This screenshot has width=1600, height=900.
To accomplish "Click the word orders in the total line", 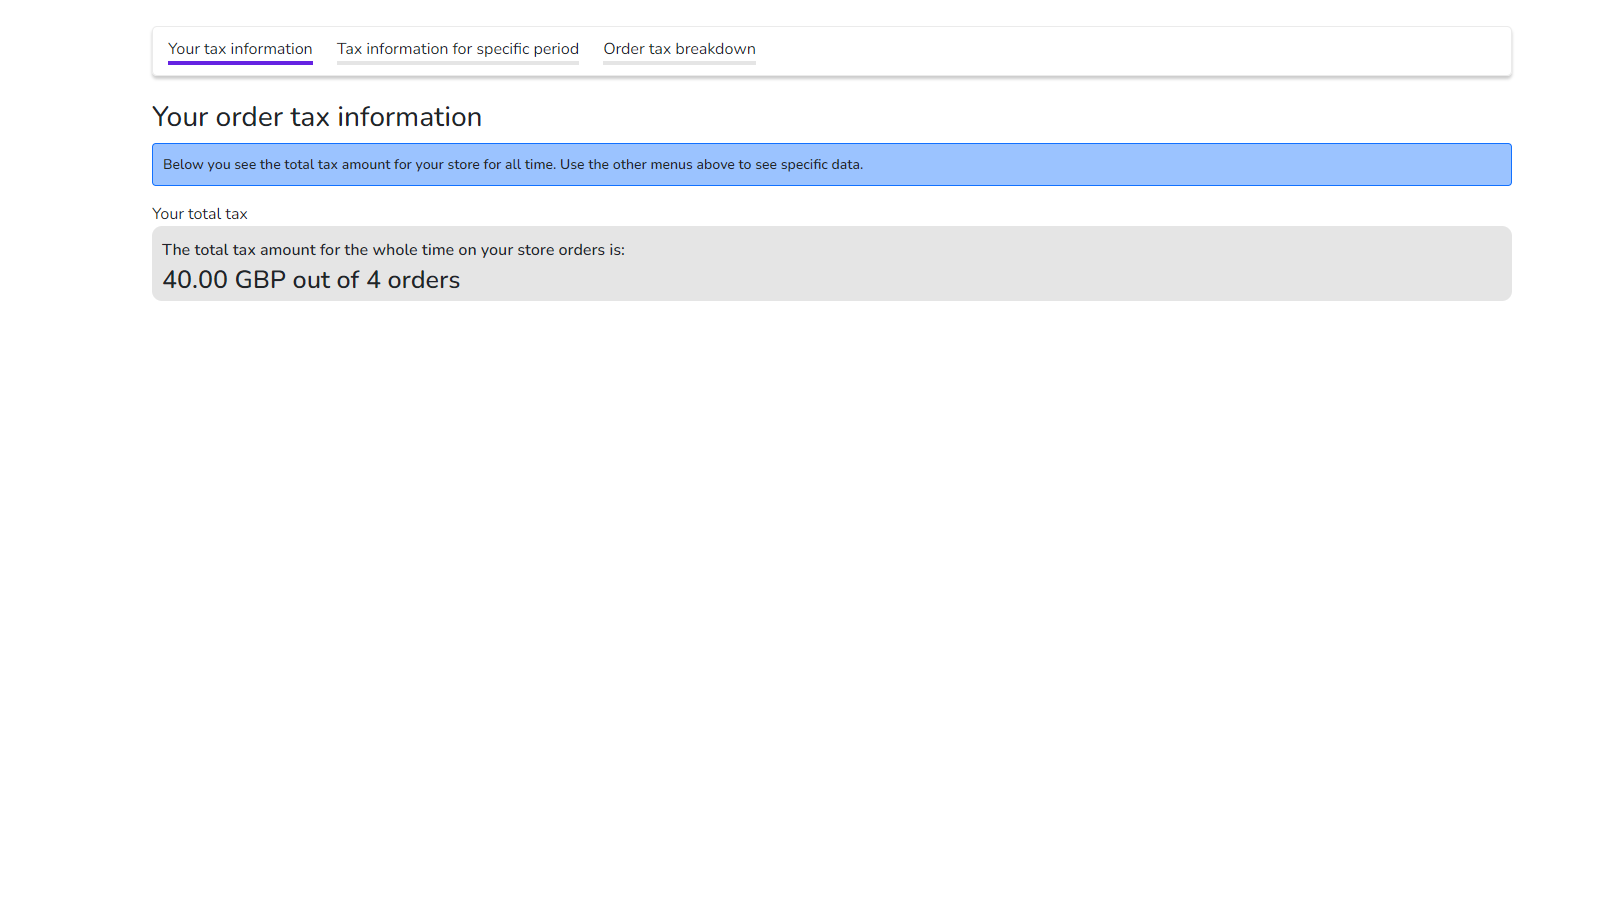I will [424, 280].
